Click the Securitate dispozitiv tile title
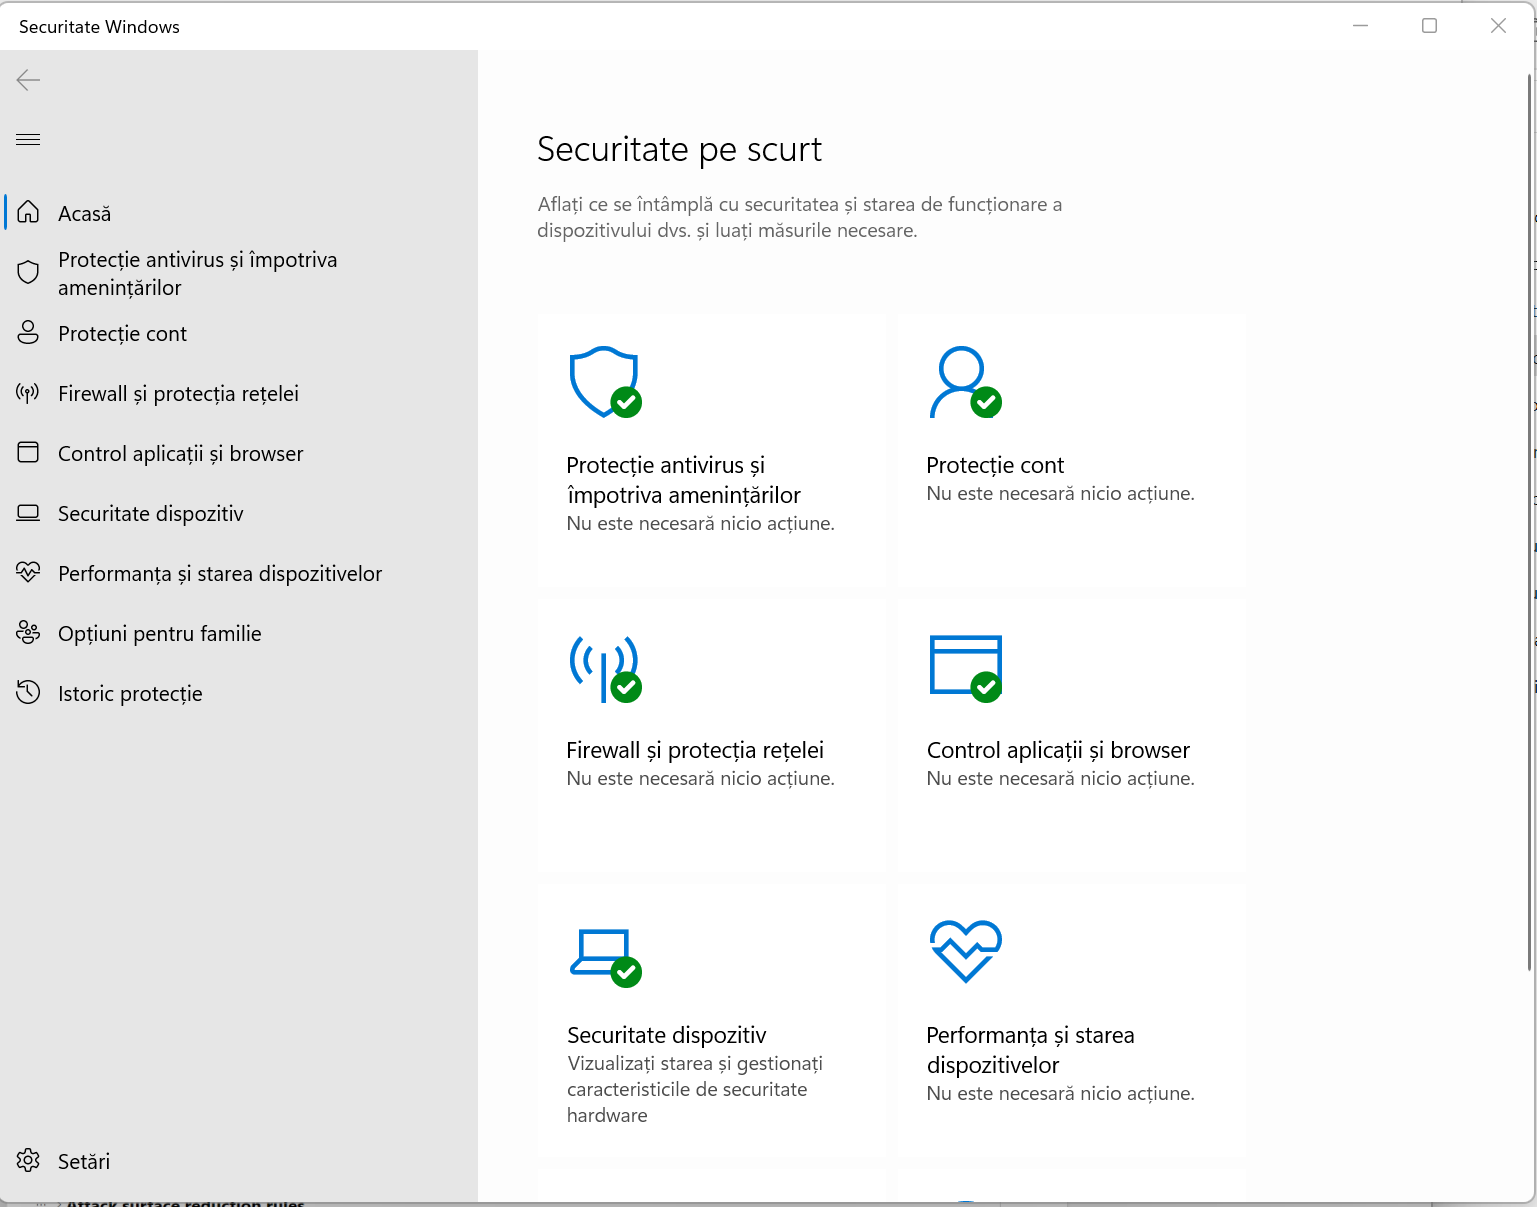Screen dimensions: 1537x1207 click(666, 1035)
